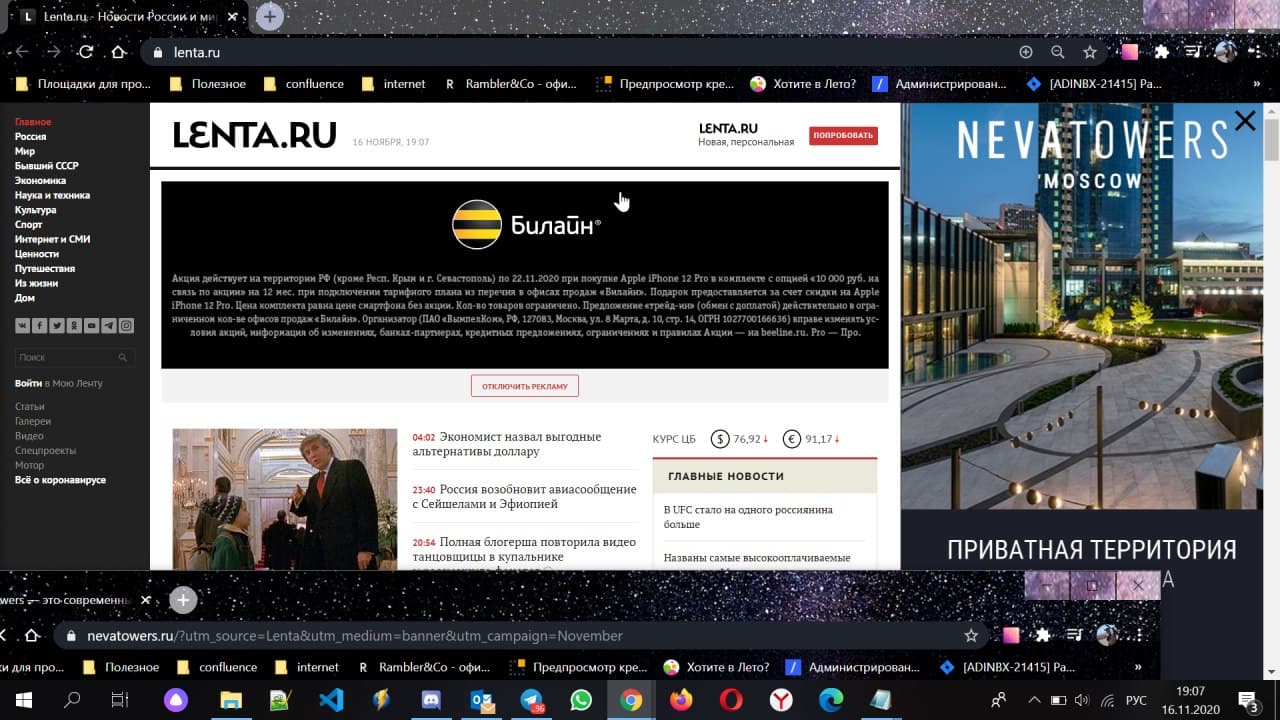The width and height of the screenshot is (1280, 720).
Task: Open confluence bookmarks folder in top window
Action: (x=304, y=84)
